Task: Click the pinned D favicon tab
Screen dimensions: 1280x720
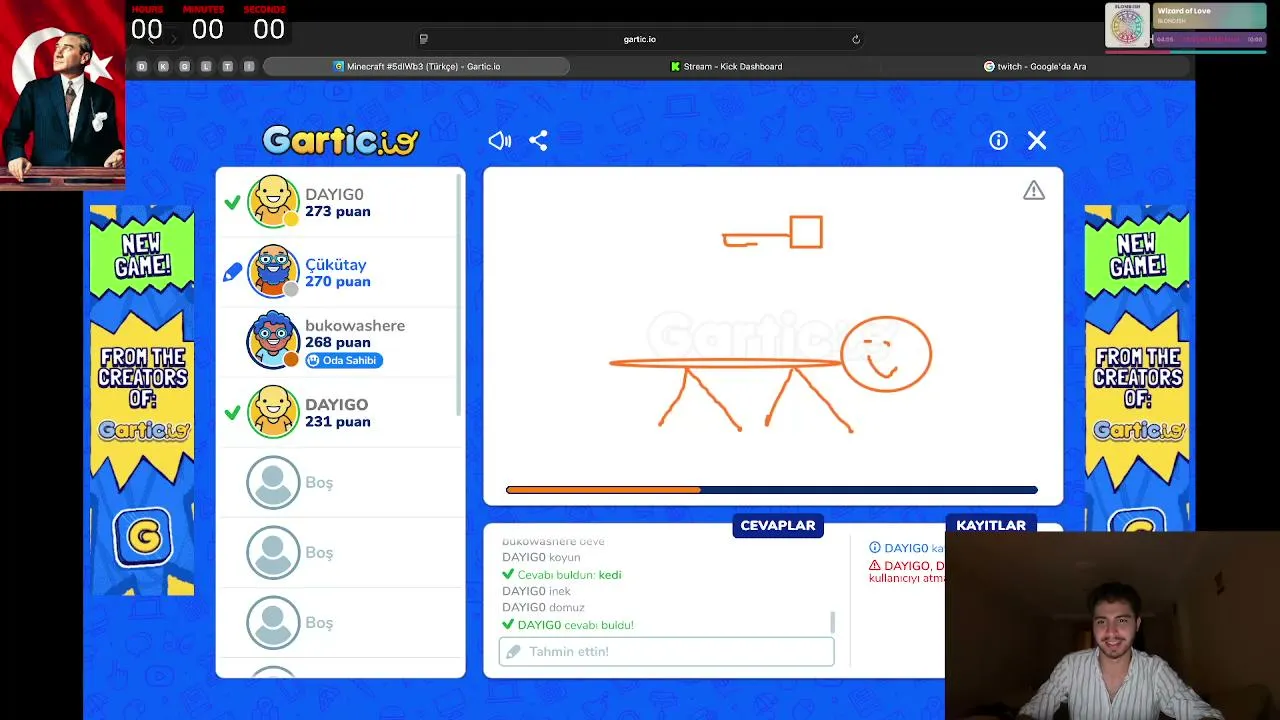Action: (x=141, y=66)
